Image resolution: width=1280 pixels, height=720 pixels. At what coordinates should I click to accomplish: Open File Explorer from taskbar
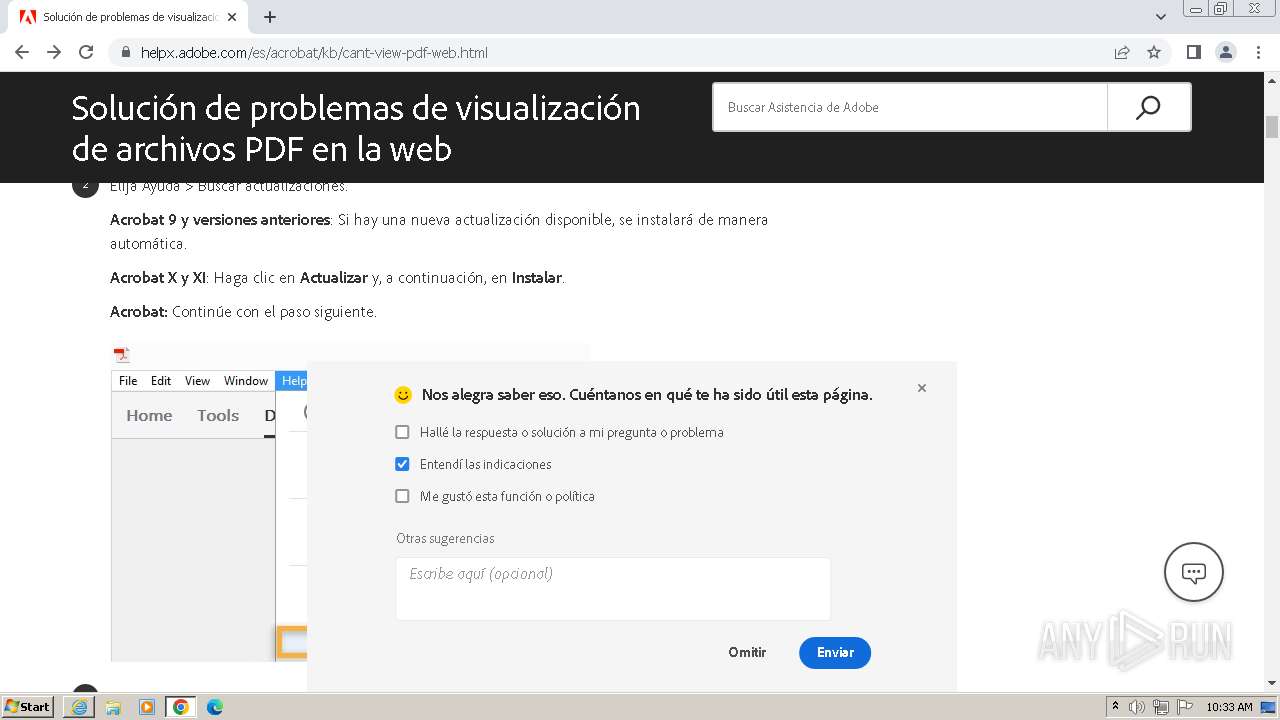[113, 707]
